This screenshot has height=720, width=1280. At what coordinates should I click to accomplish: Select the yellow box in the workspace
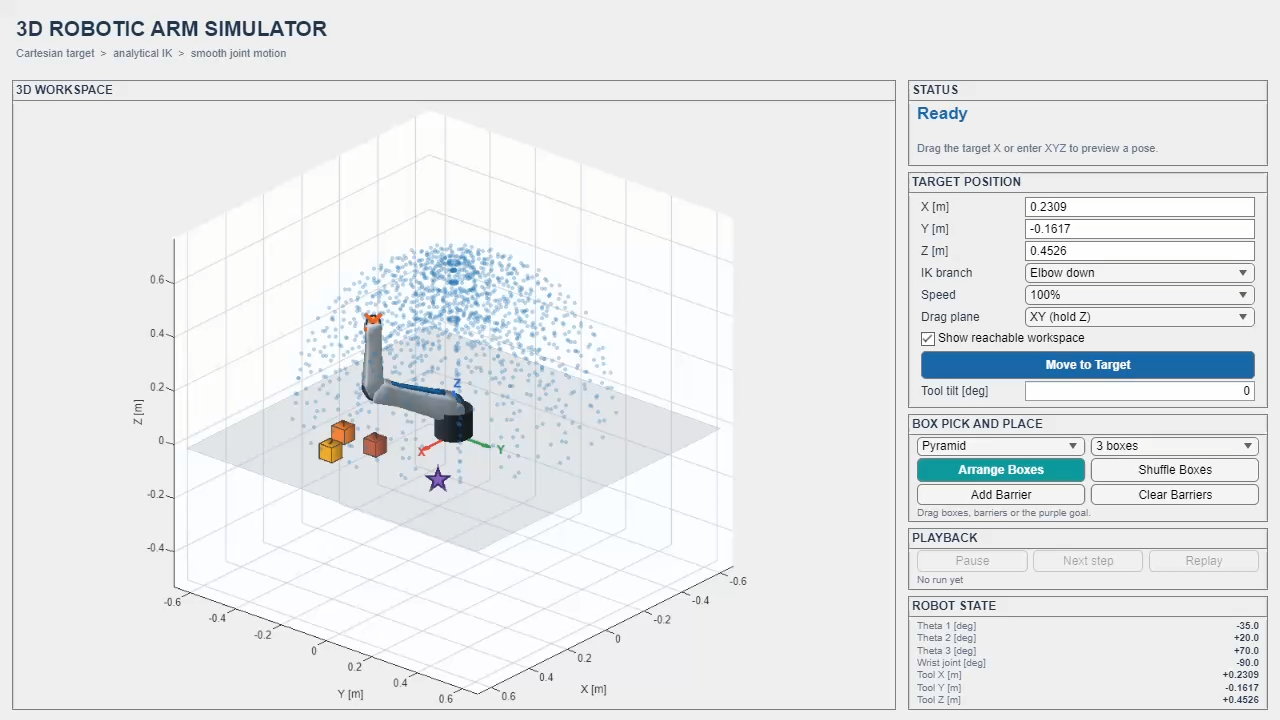point(331,451)
